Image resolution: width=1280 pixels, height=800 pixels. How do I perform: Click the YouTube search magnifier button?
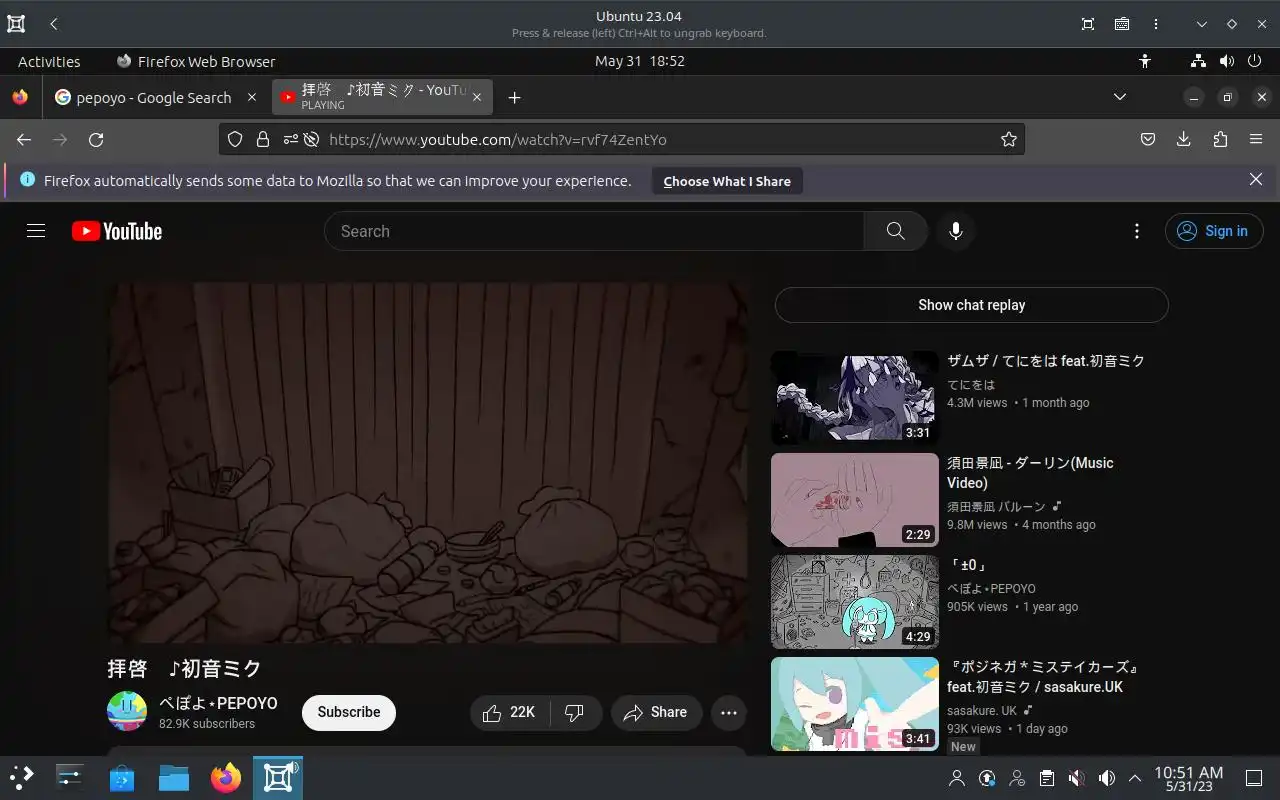[896, 231]
